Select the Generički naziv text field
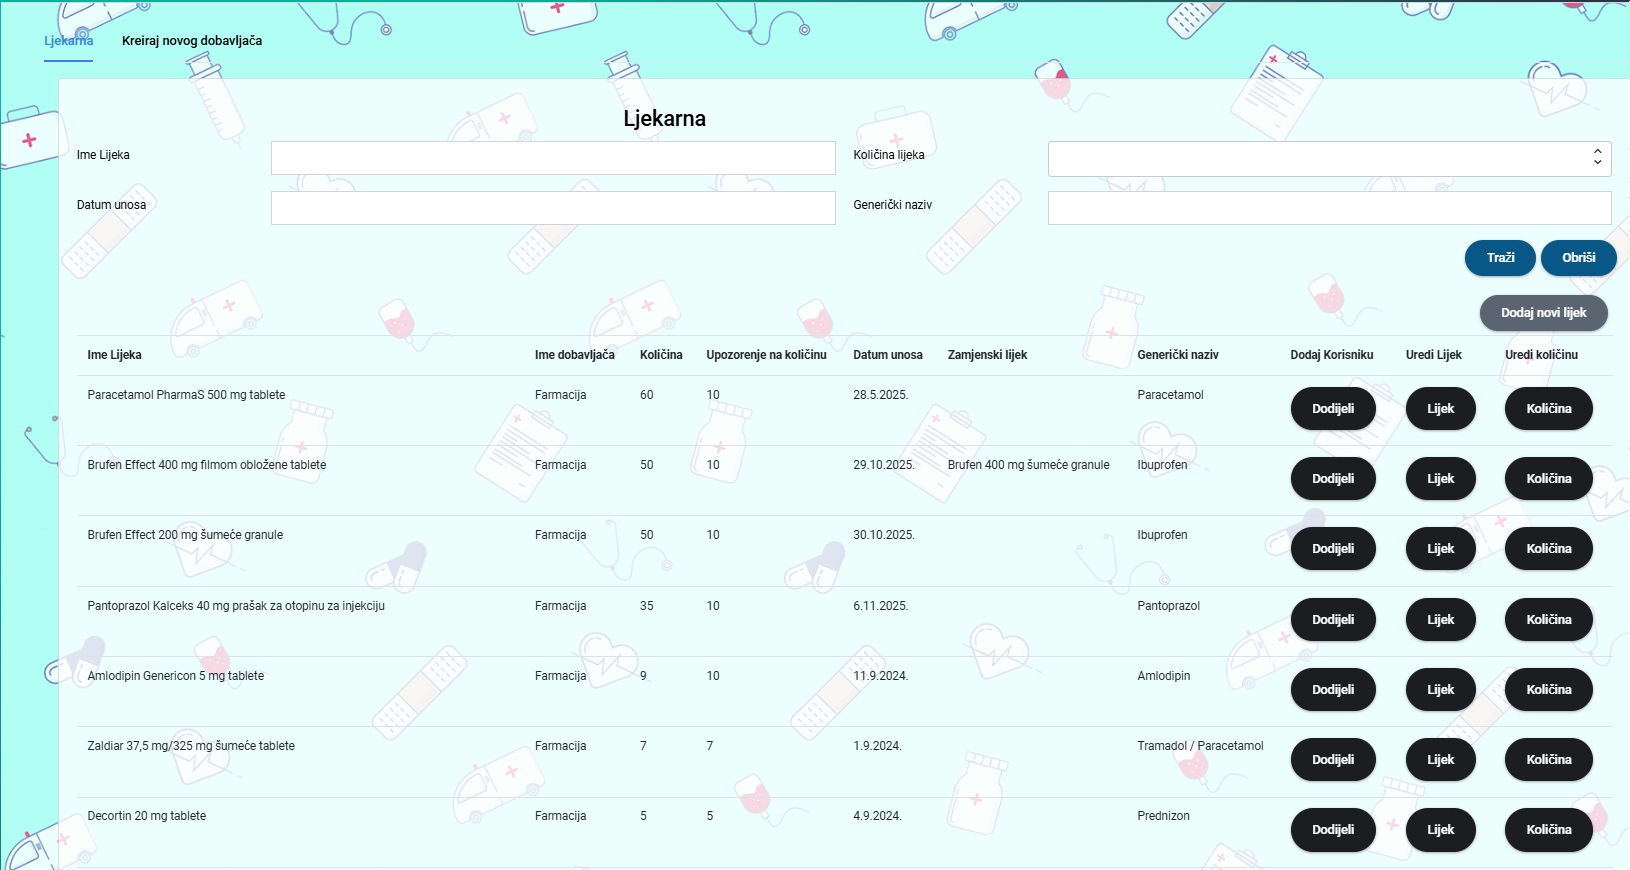This screenshot has width=1630, height=870. (x=1329, y=208)
